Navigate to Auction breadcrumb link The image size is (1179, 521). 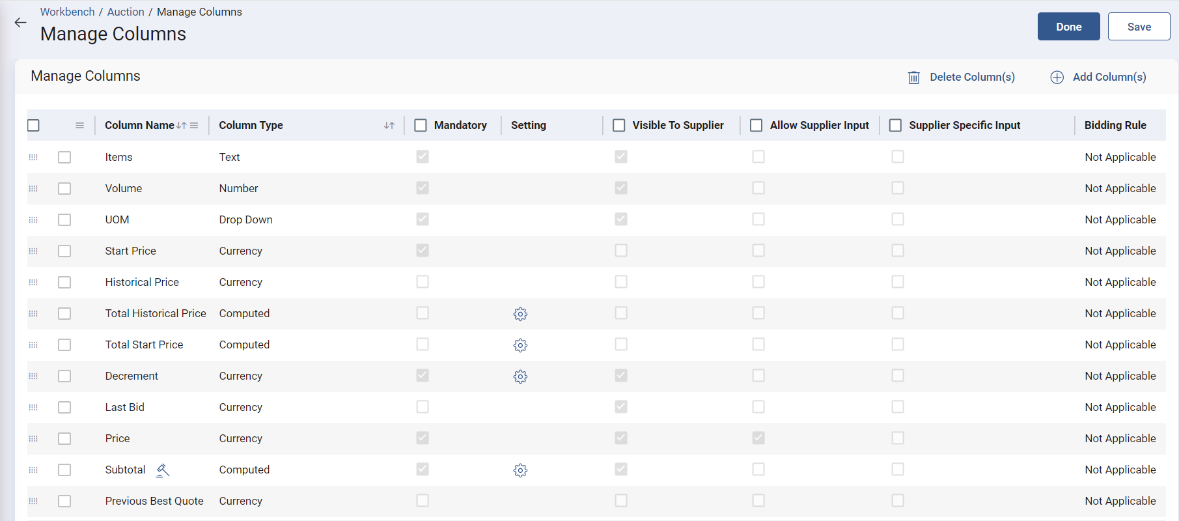(x=126, y=12)
